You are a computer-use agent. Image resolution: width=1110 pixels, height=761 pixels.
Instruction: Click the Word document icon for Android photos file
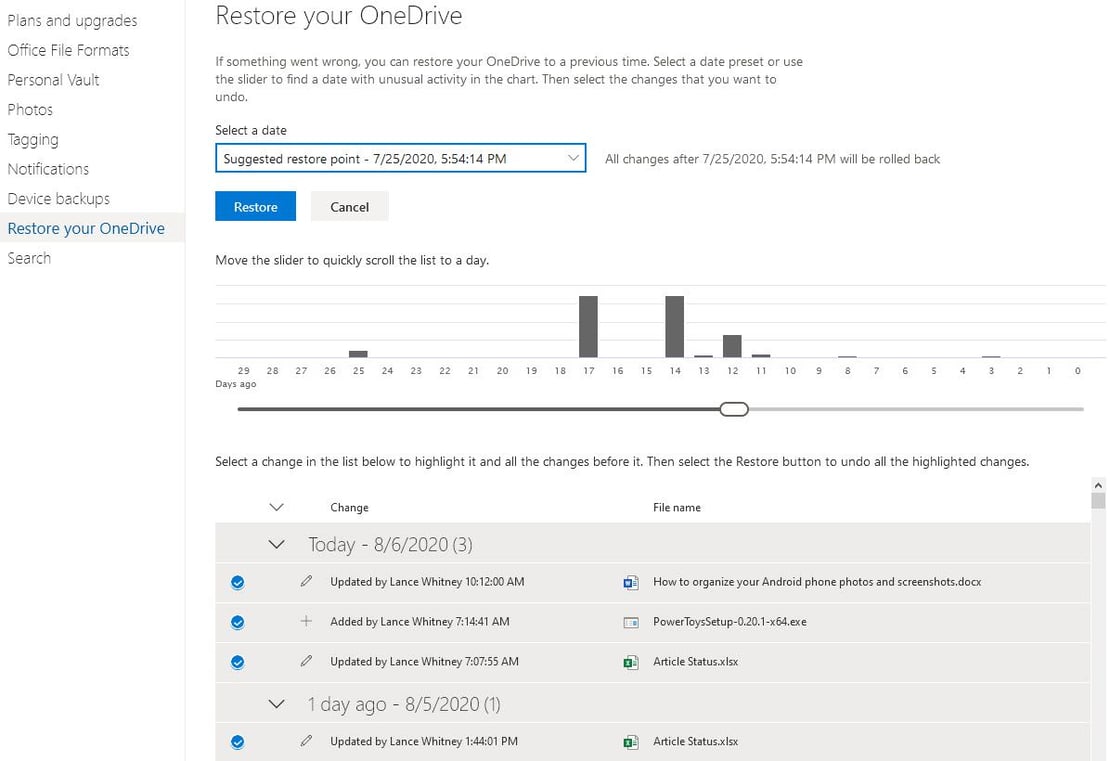click(630, 583)
